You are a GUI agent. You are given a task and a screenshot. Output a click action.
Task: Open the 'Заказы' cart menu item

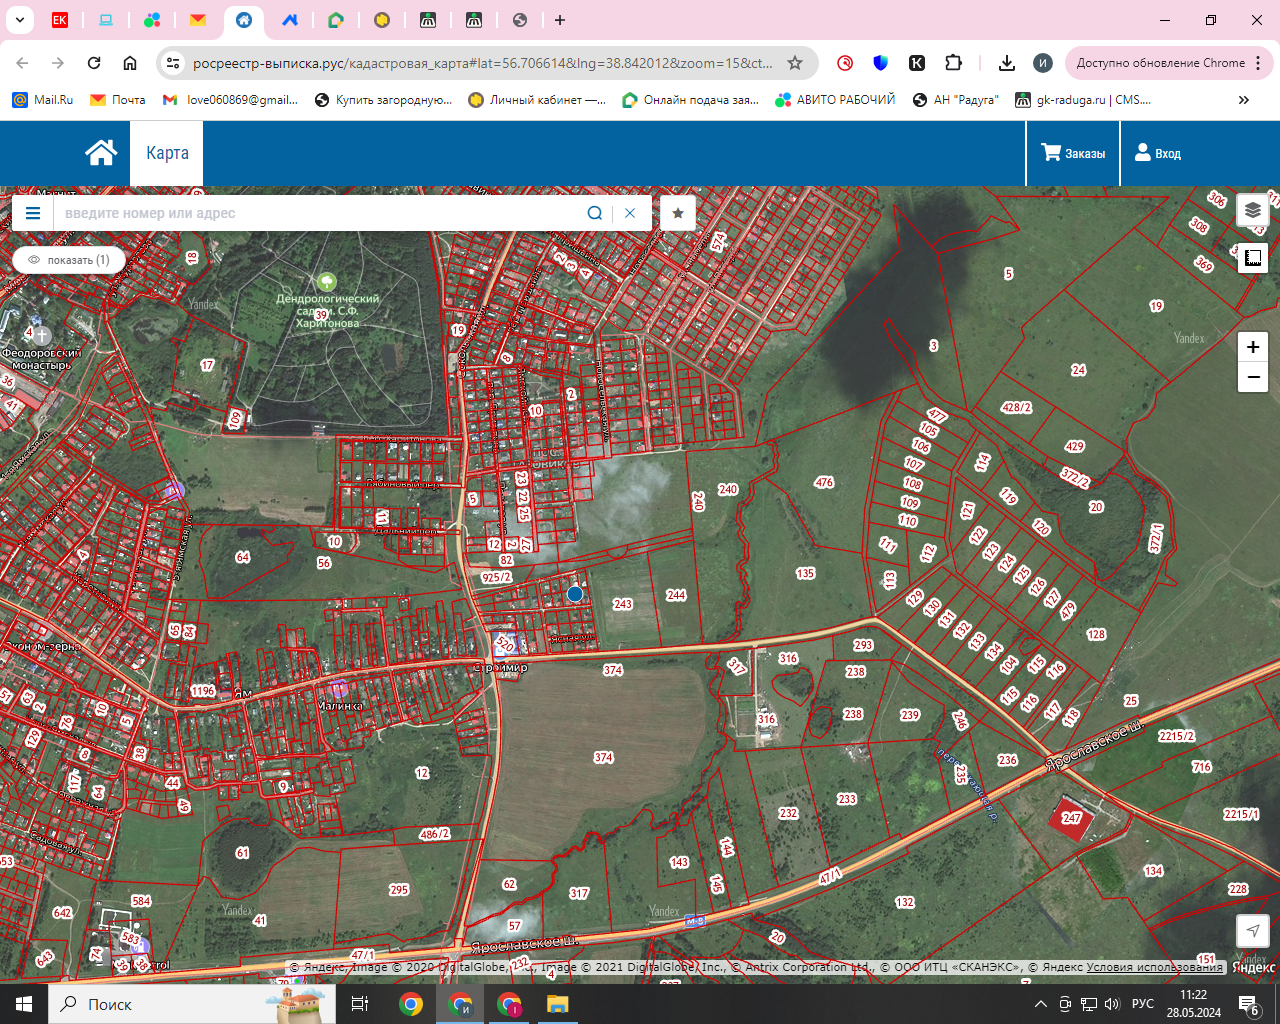(1074, 153)
